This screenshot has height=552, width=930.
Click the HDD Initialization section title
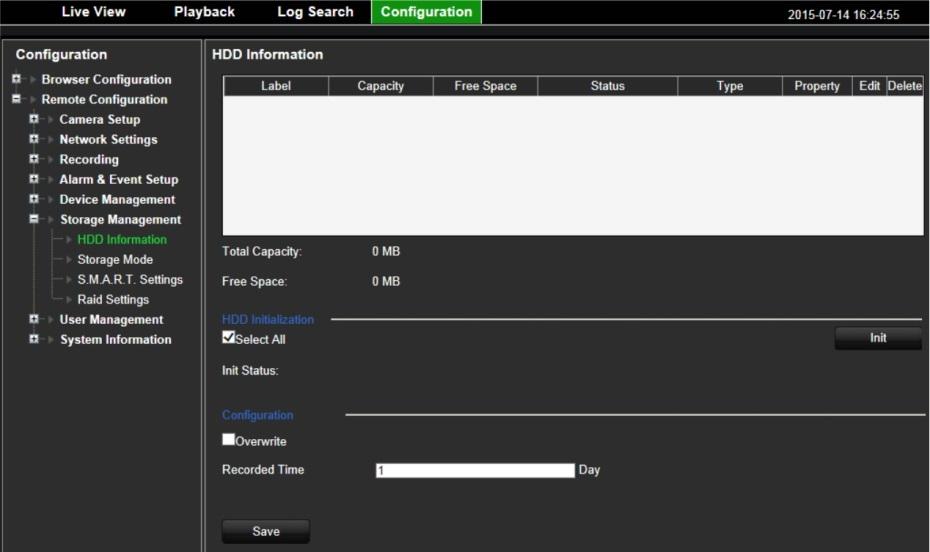pyautogui.click(x=268, y=320)
